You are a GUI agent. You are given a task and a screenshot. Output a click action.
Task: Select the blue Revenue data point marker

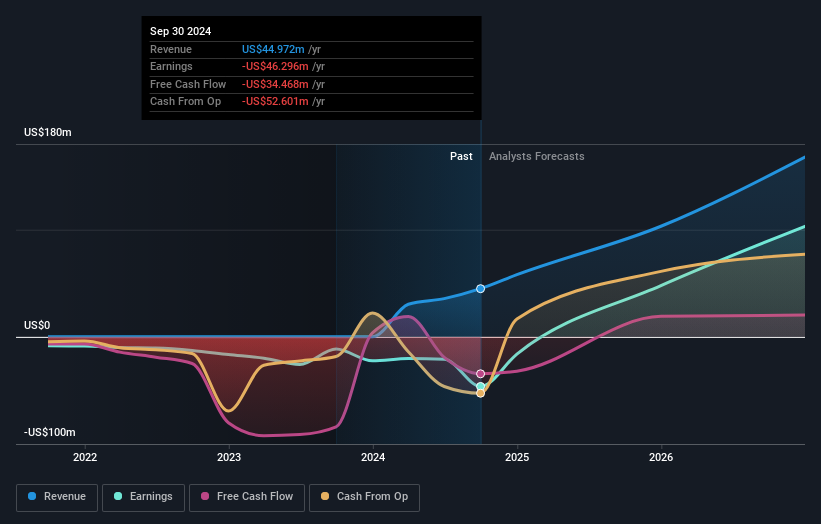(480, 288)
